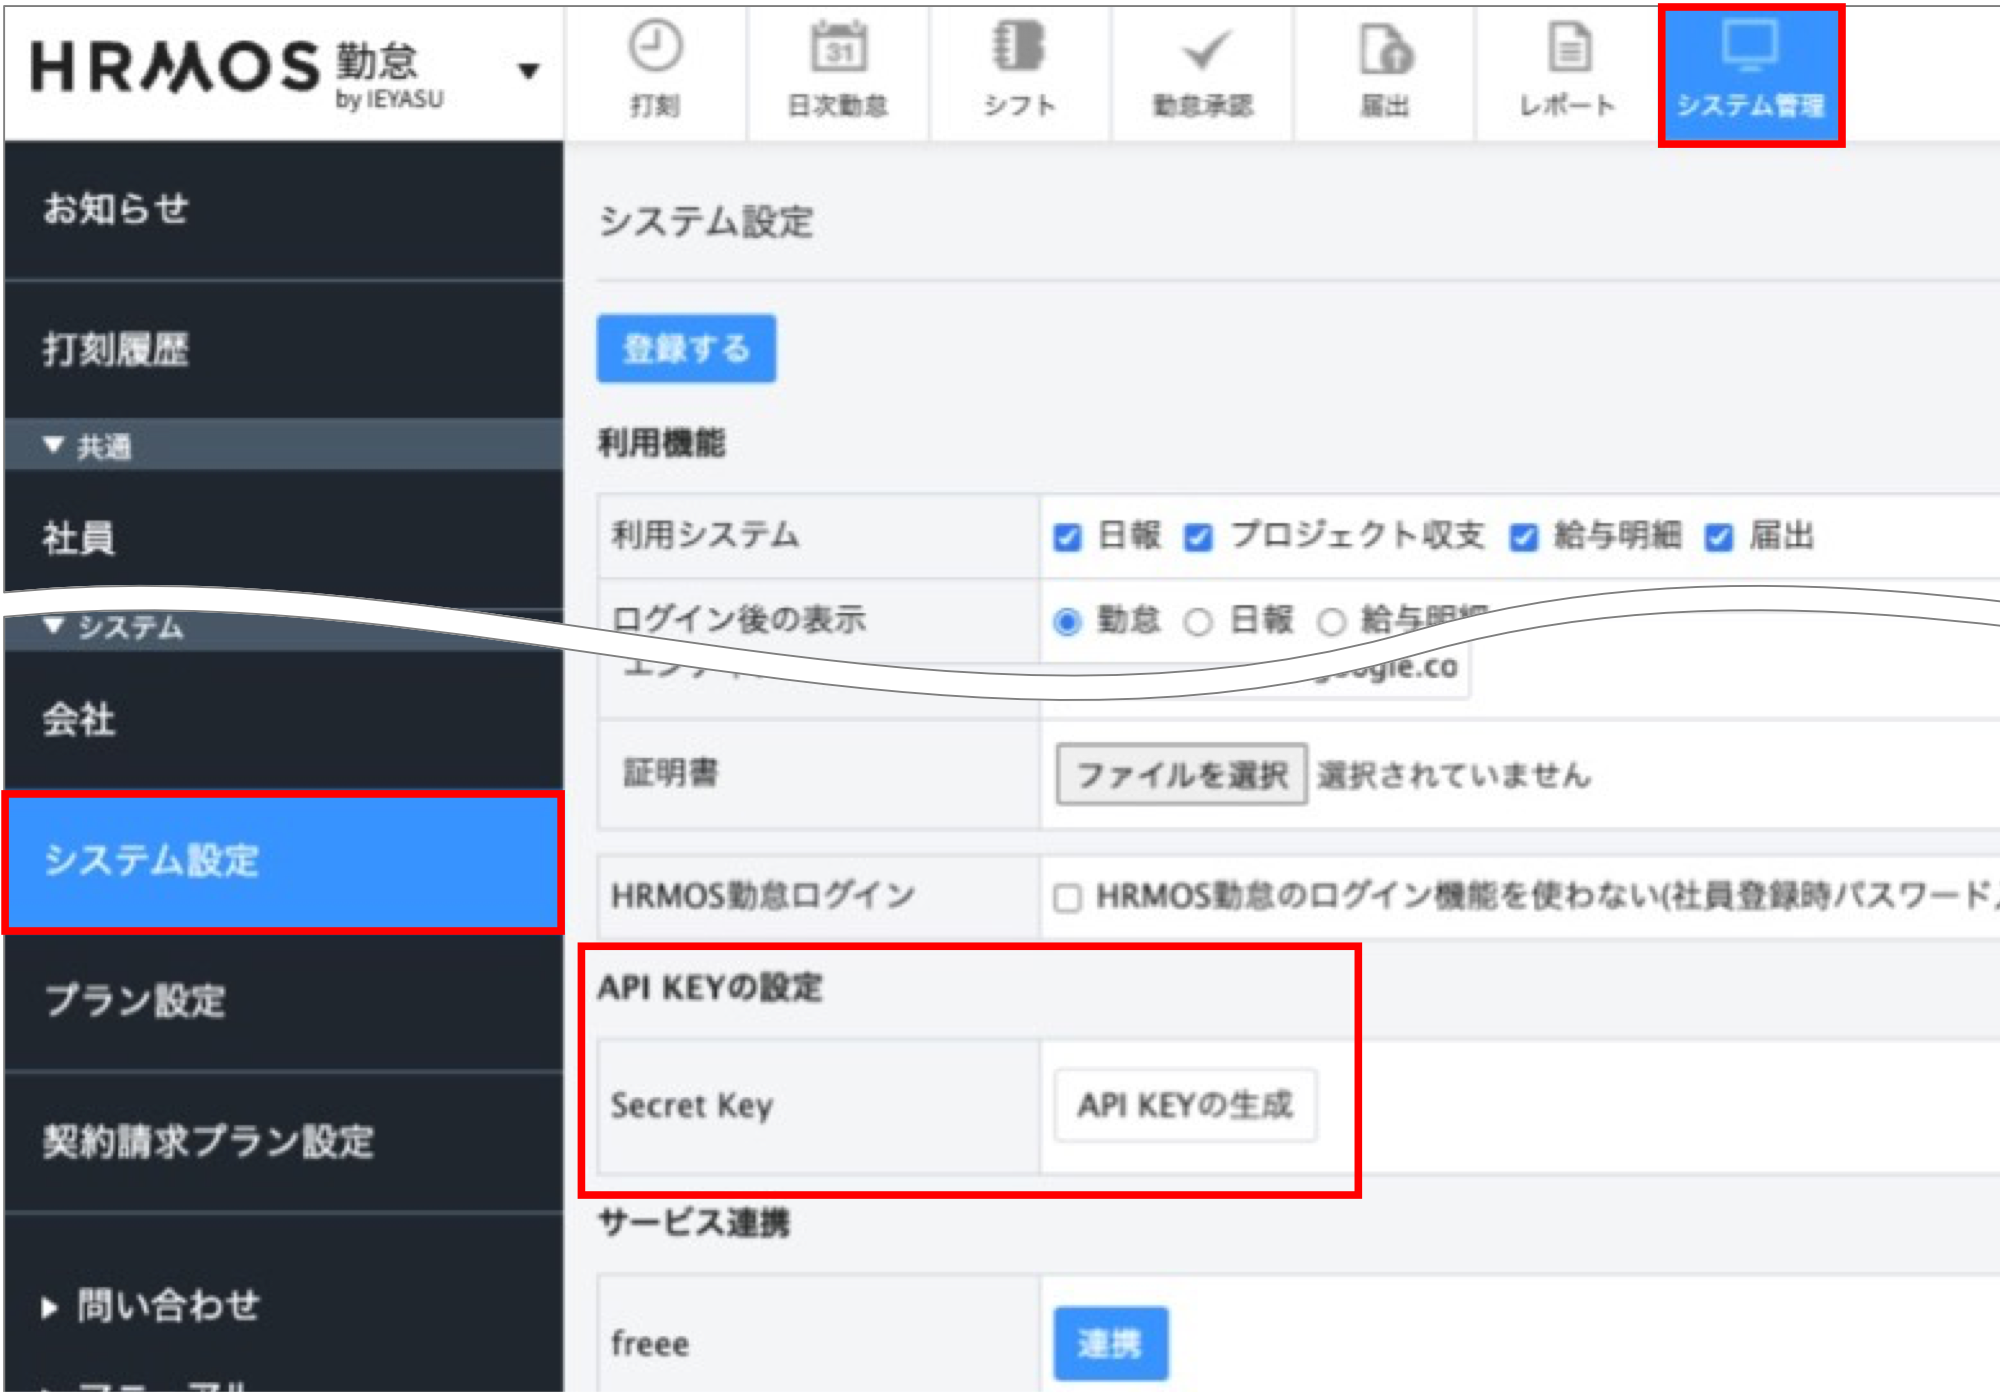Viewport: 2002px width, 1393px height.
Task: Uncheck the 日報 checkbox
Action: point(1067,537)
